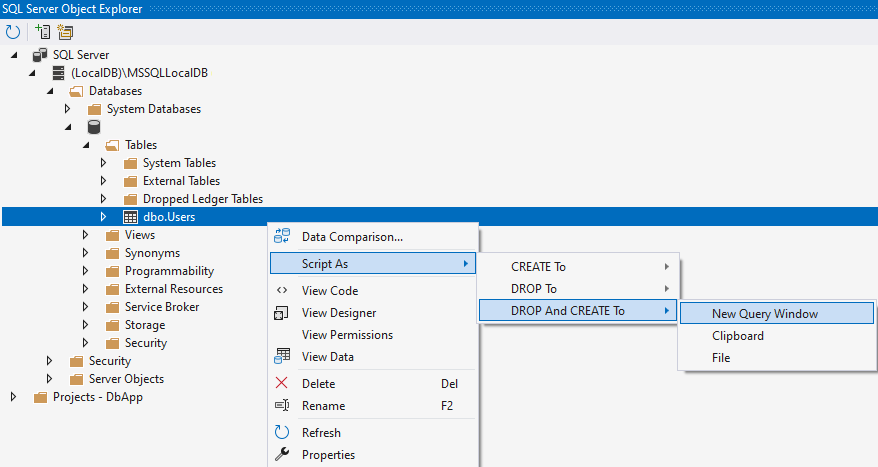Viewport: 878px width, 467px height.
Task: Click the View Code angle-brackets icon
Action: click(282, 290)
